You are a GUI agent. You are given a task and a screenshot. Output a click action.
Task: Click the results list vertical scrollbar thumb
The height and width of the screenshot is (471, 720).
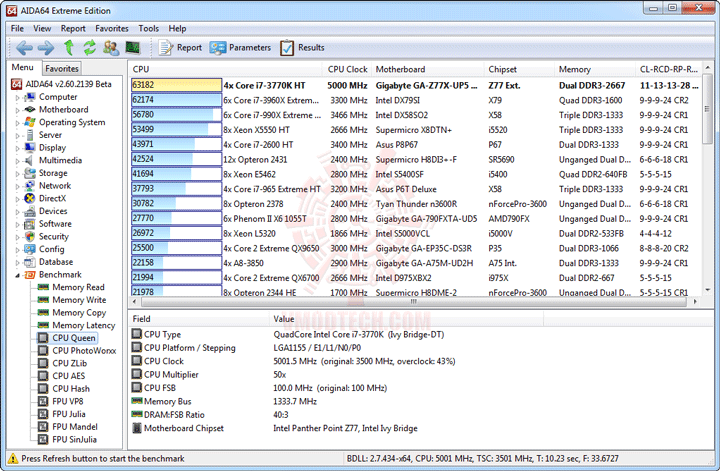point(707,110)
